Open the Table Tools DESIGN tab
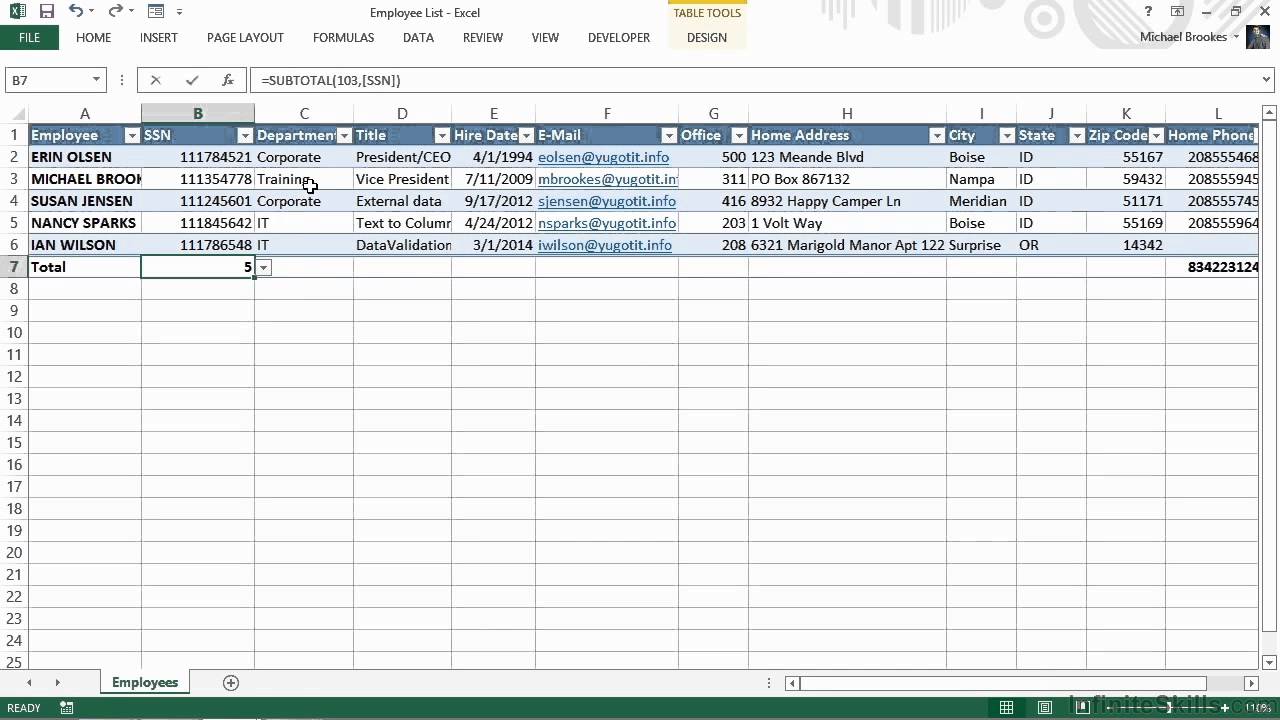This screenshot has height=720, width=1280. 707,38
